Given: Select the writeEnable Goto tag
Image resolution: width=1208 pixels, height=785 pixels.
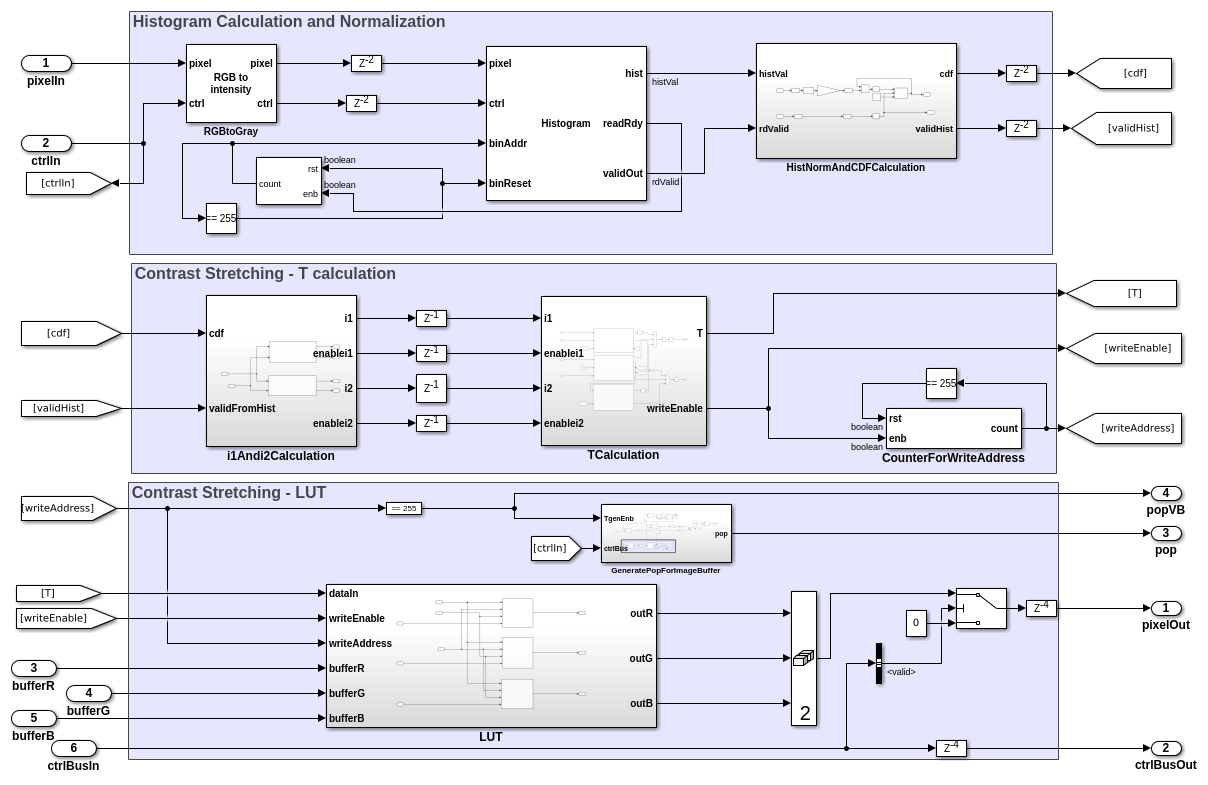Looking at the screenshot, I should tap(1123, 348).
